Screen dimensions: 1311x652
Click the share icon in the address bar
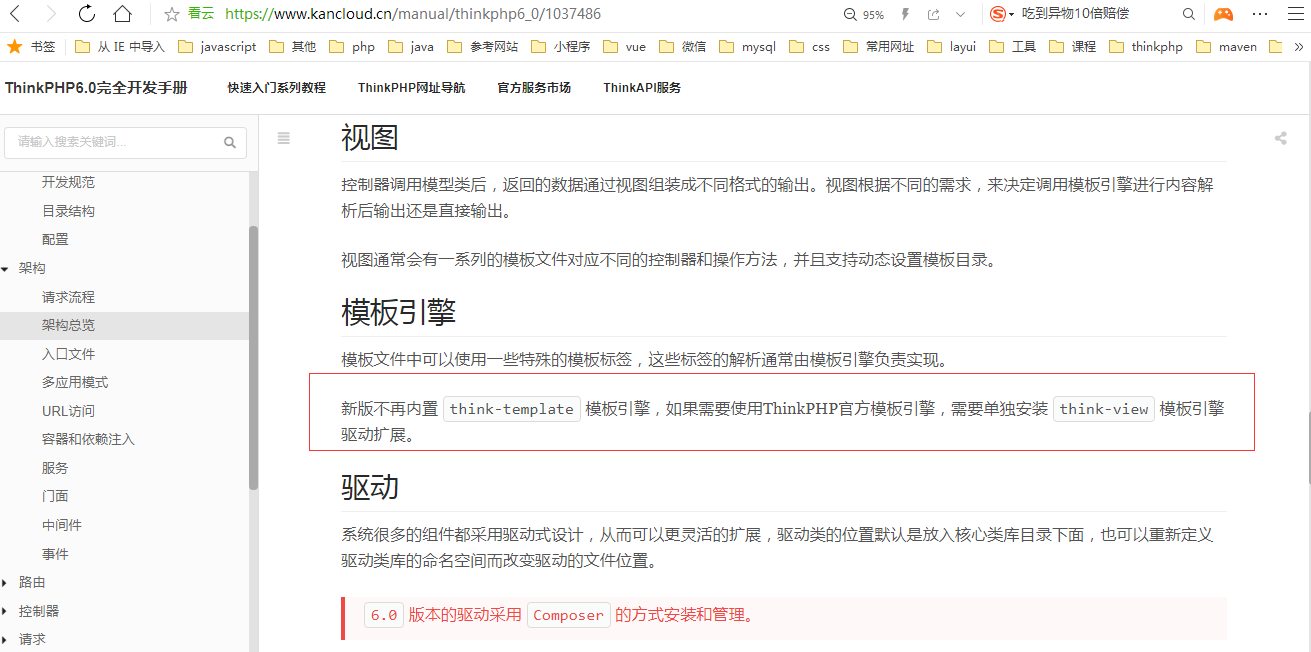pos(932,14)
